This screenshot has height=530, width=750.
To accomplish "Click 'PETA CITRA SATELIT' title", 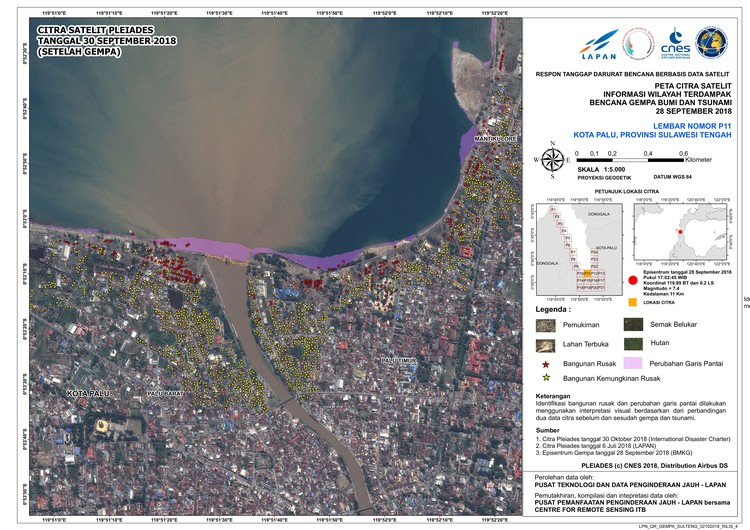I will 693,86.
